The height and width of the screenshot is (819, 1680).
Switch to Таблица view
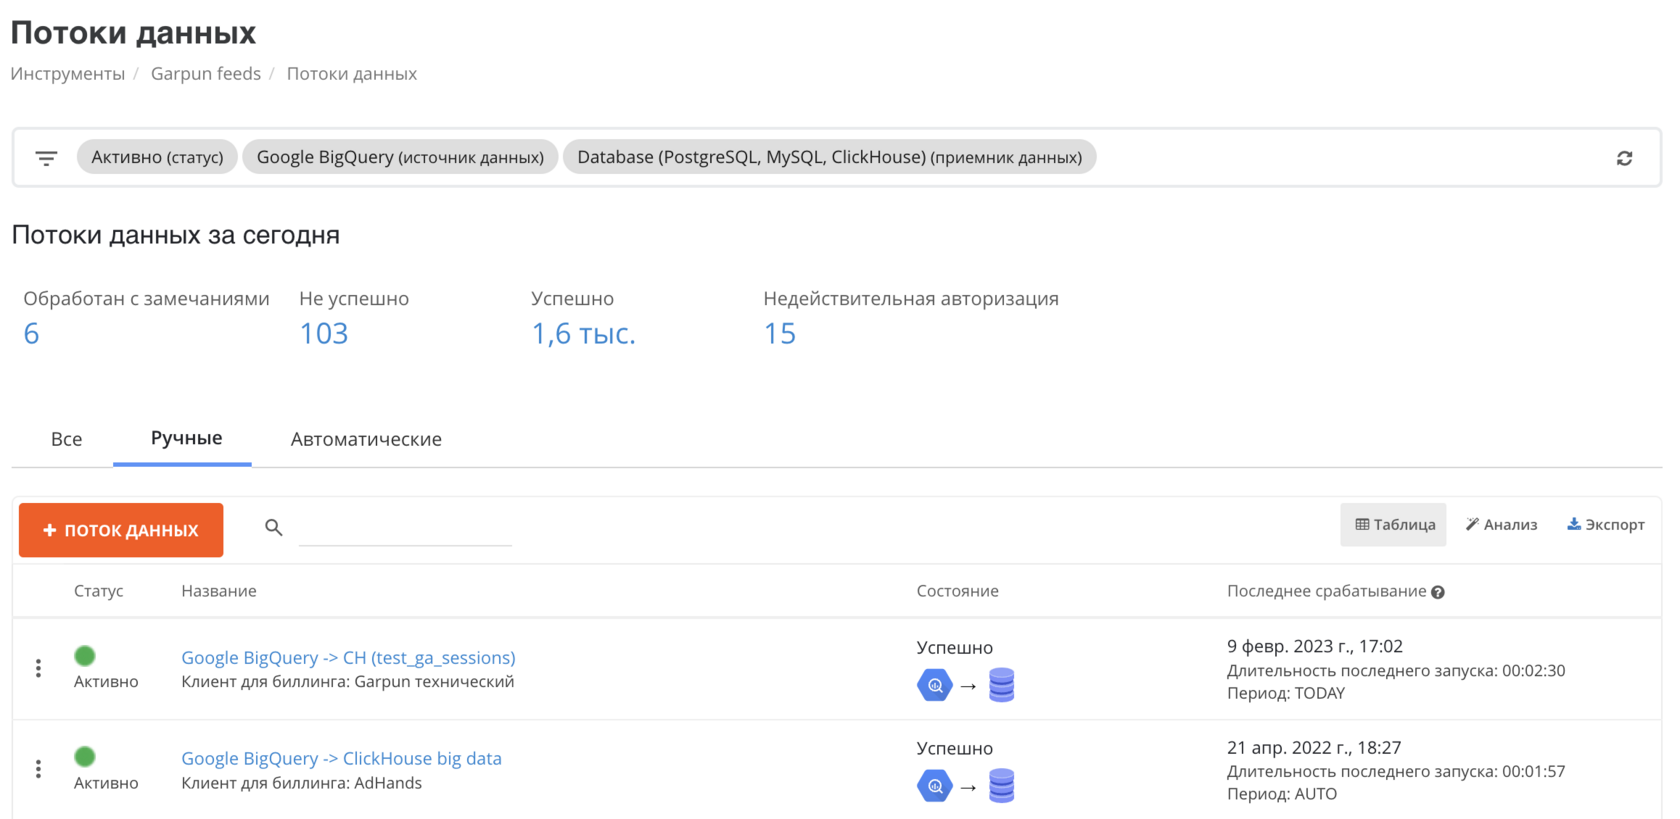point(1394,525)
